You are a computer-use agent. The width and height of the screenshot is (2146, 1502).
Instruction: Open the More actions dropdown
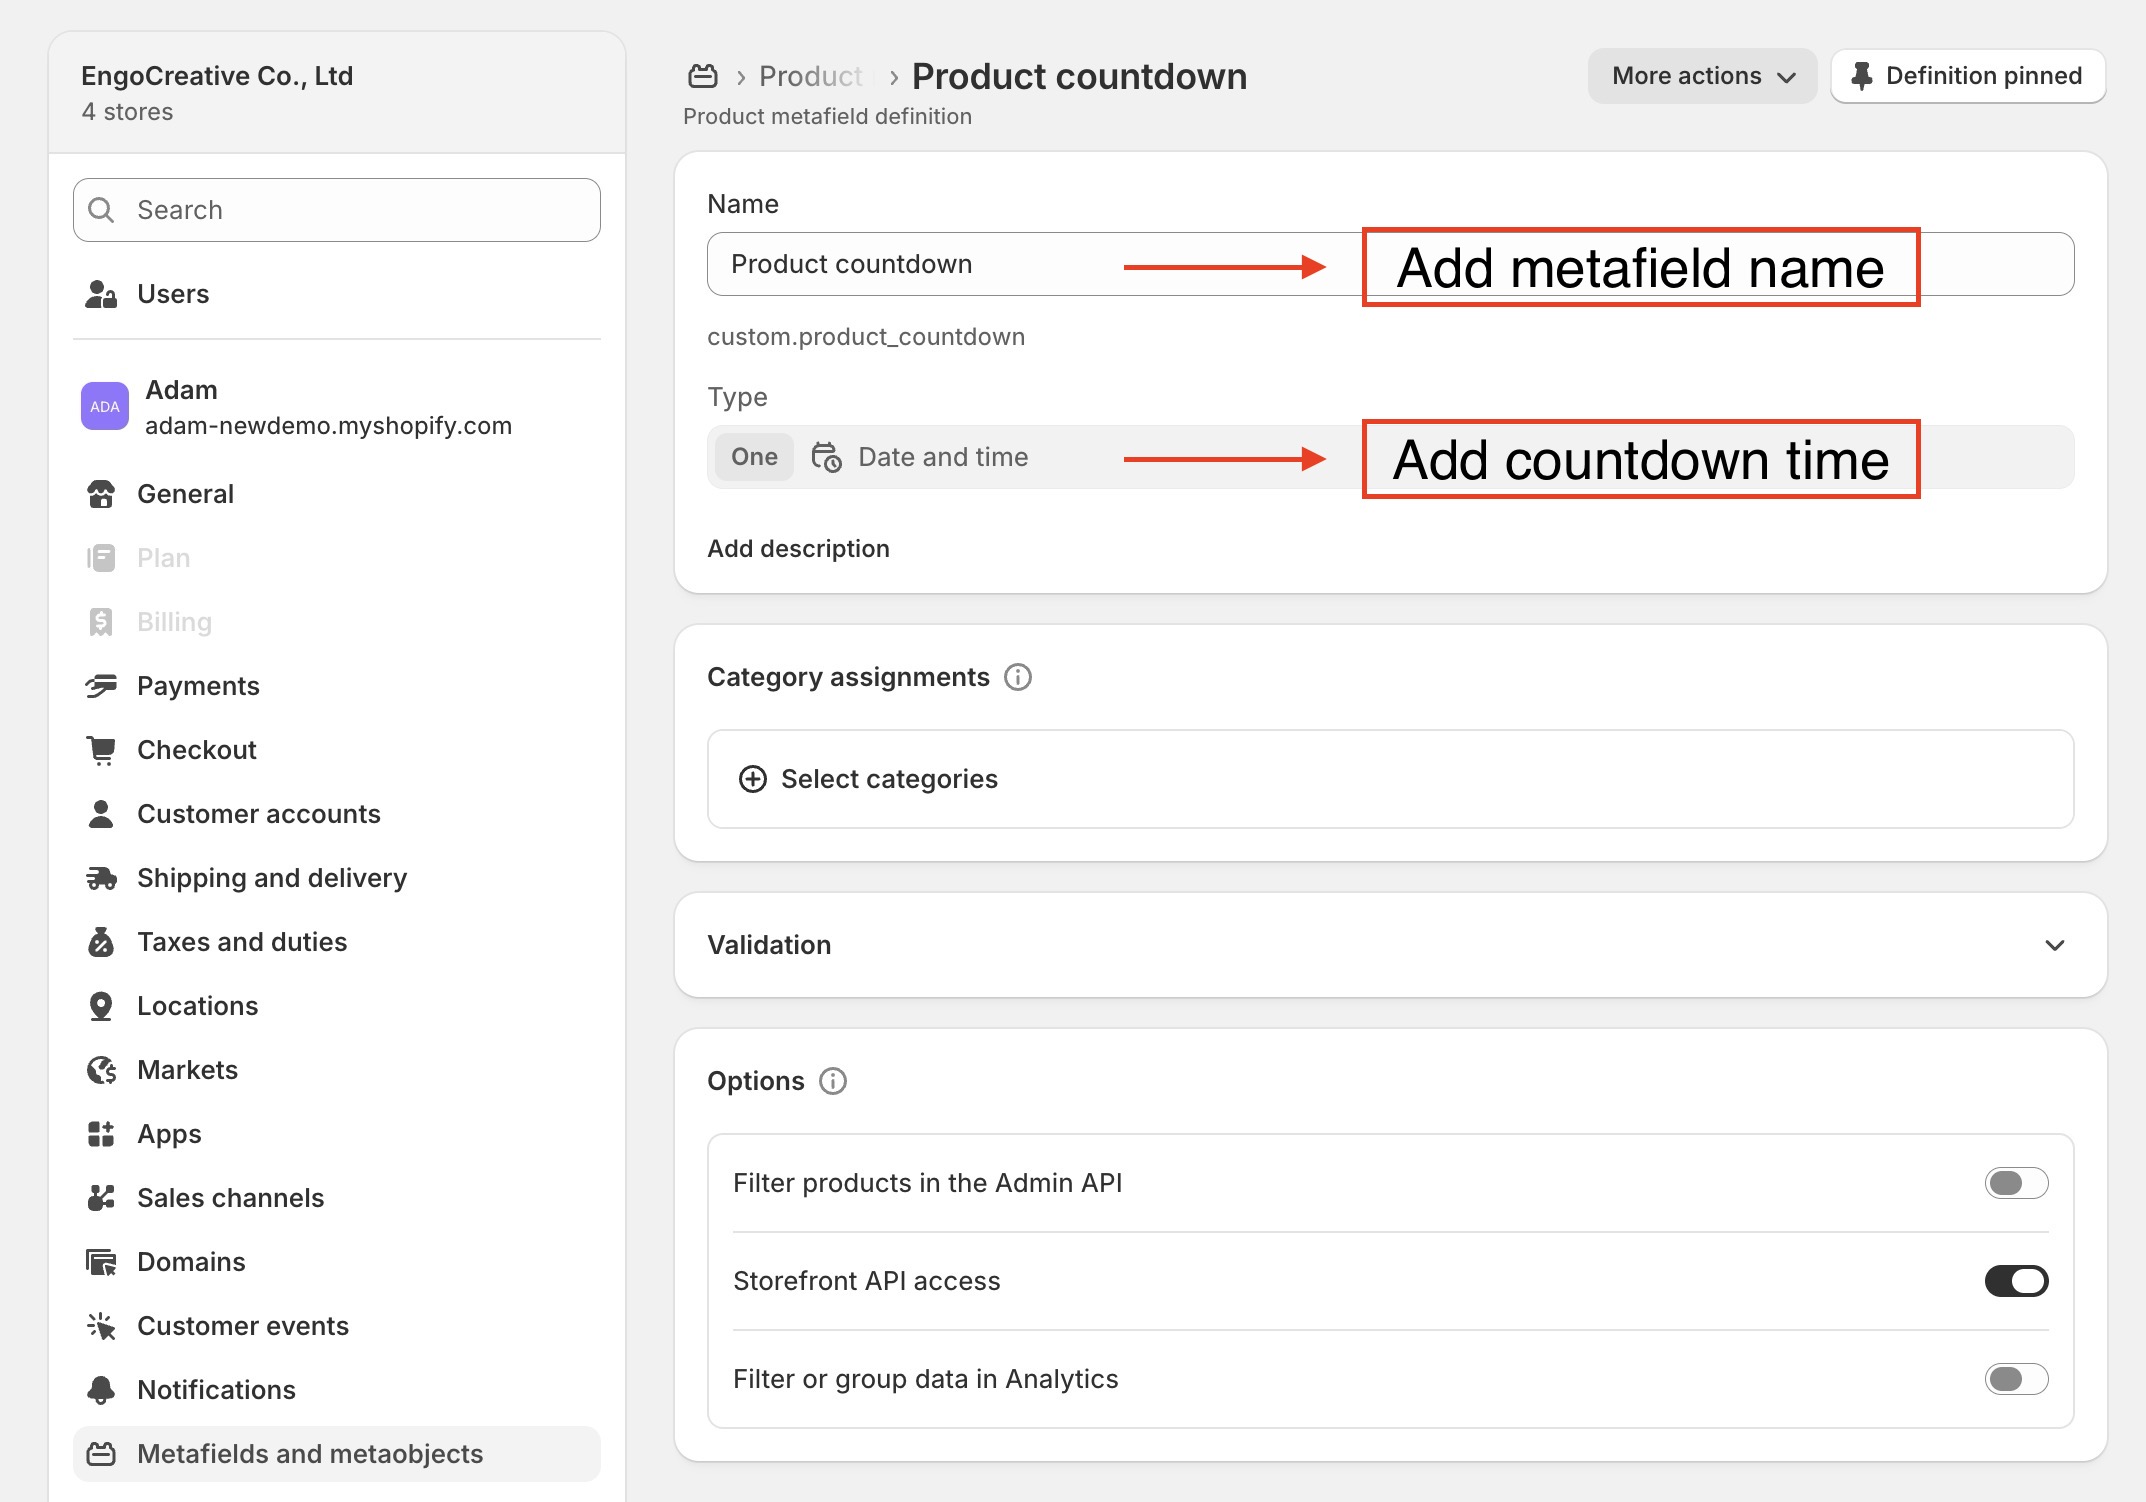coord(1702,76)
